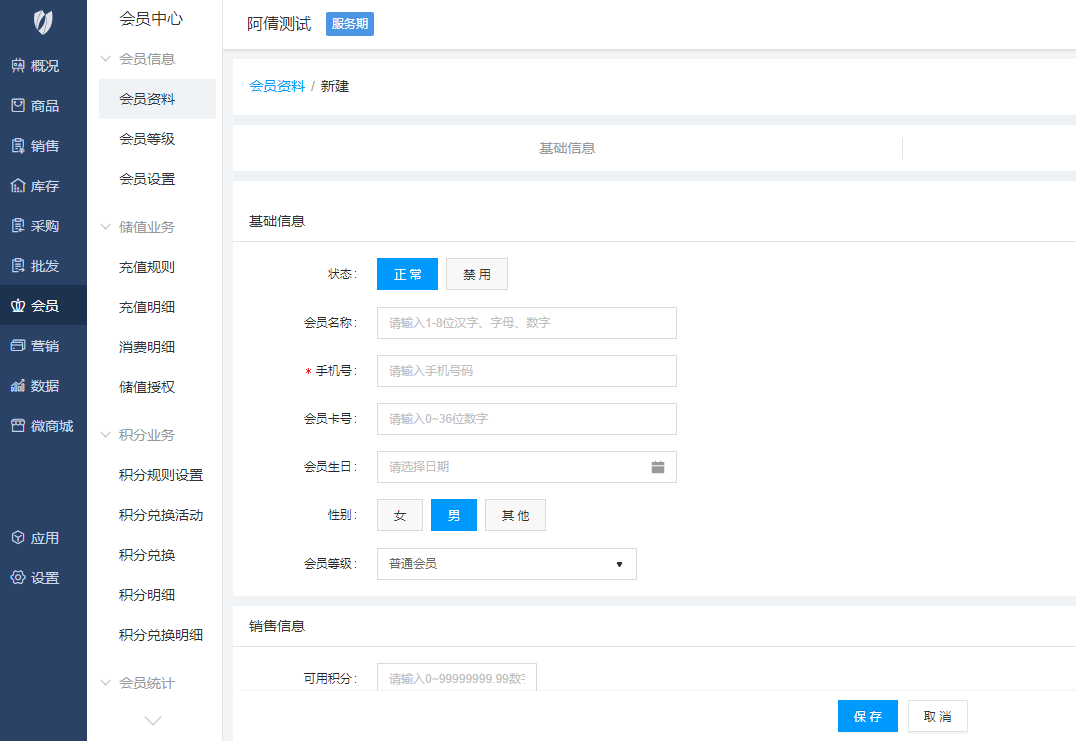This screenshot has width=1076, height=741.
Task: Open 充值规则 in the submenu
Action: (147, 267)
